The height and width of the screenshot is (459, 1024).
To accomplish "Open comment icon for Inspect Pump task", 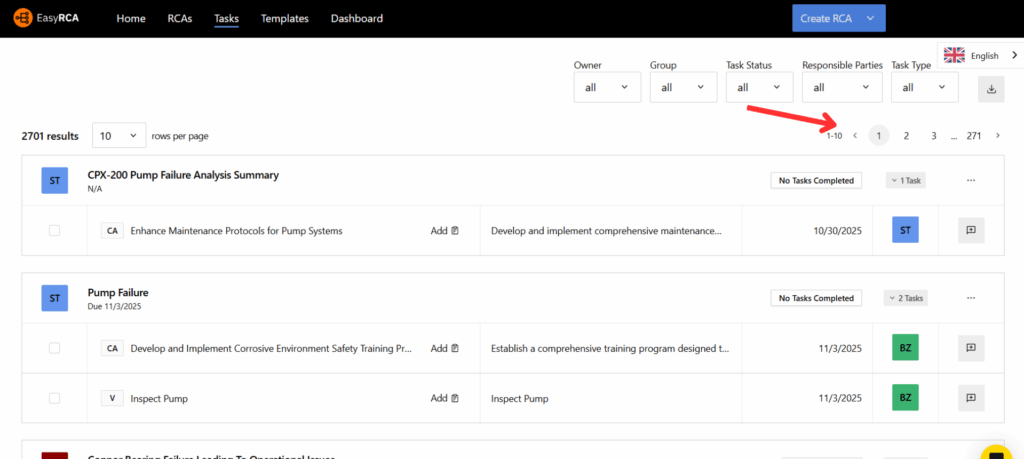I will pos(970,398).
